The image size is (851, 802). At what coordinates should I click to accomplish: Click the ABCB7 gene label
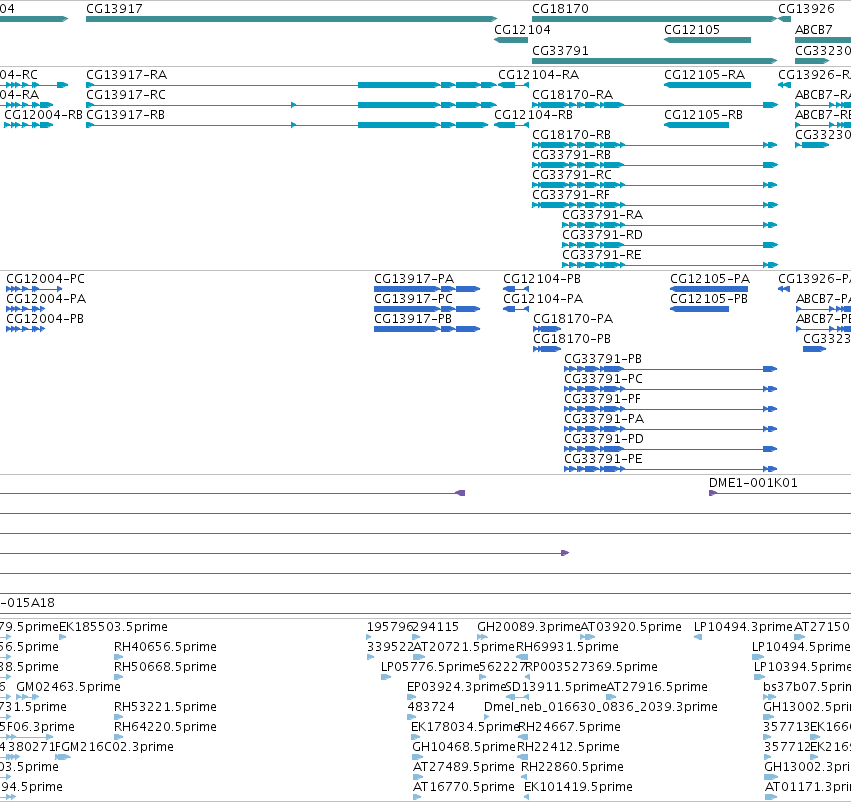814,30
